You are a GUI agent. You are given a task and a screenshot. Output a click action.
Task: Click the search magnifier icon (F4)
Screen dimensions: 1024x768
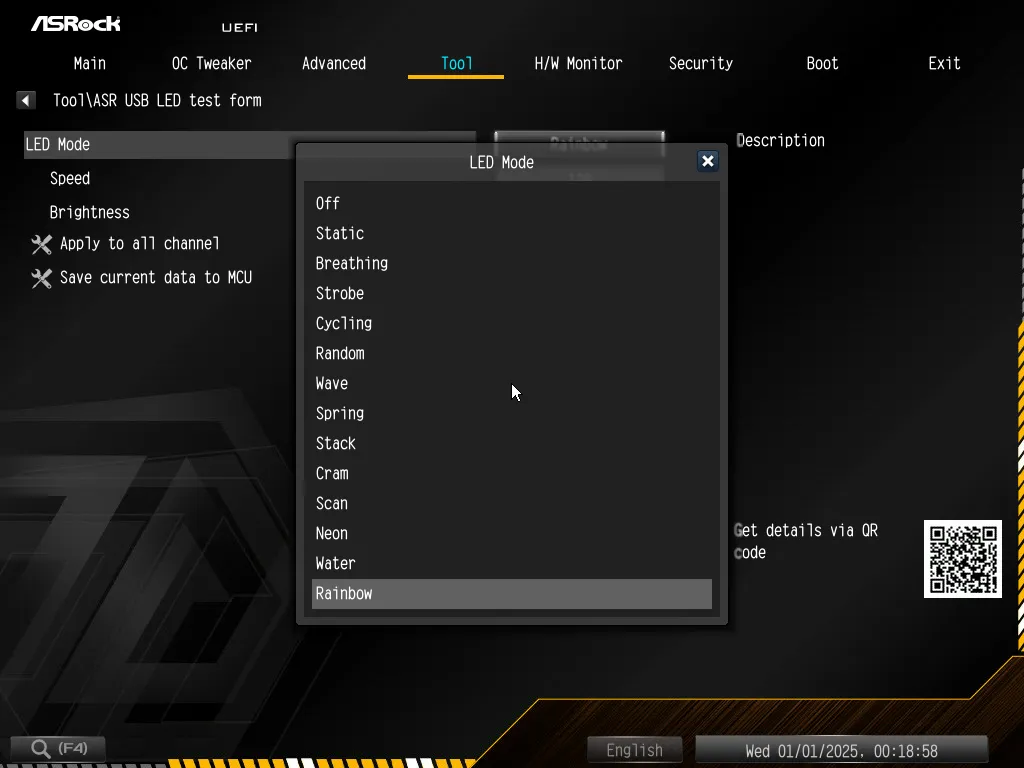(41, 748)
